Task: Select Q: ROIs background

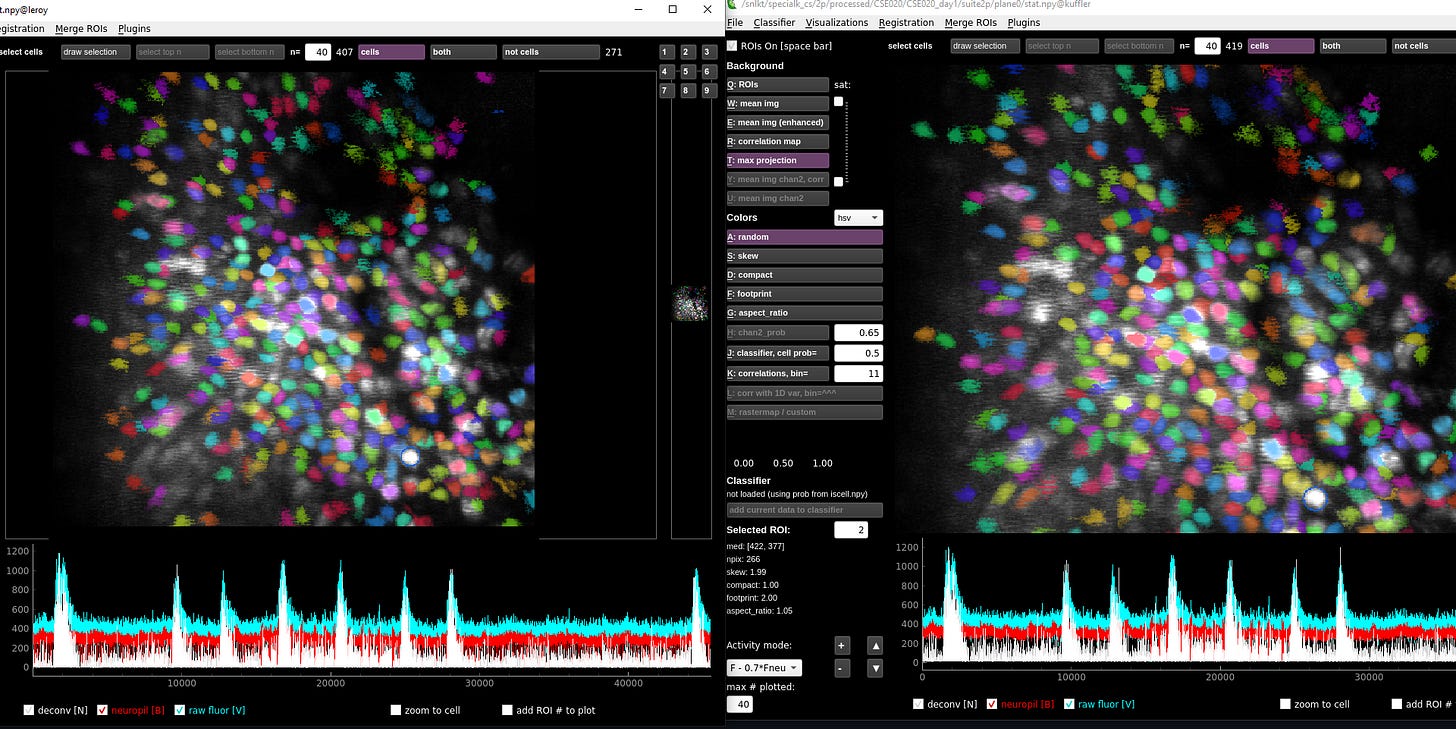Action: point(777,85)
